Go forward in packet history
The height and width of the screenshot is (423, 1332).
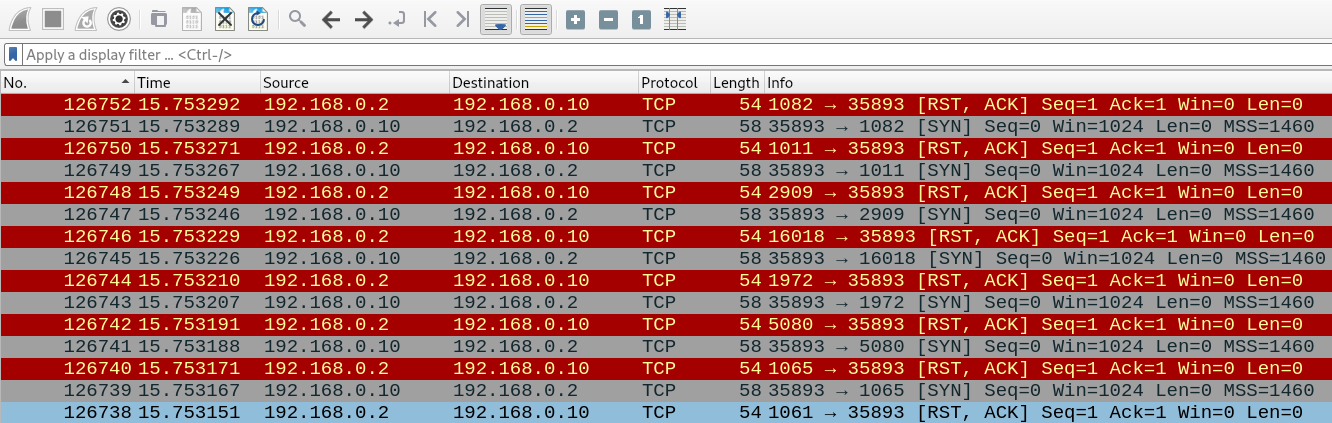pos(364,19)
